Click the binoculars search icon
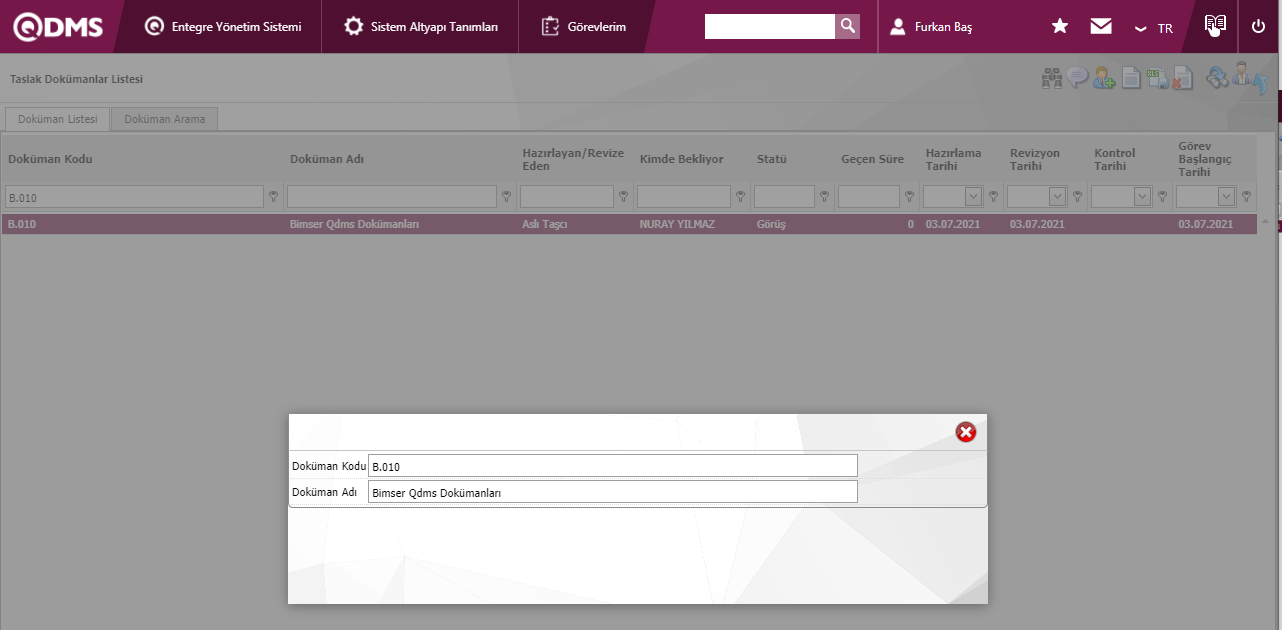1282x630 pixels. point(1051,78)
